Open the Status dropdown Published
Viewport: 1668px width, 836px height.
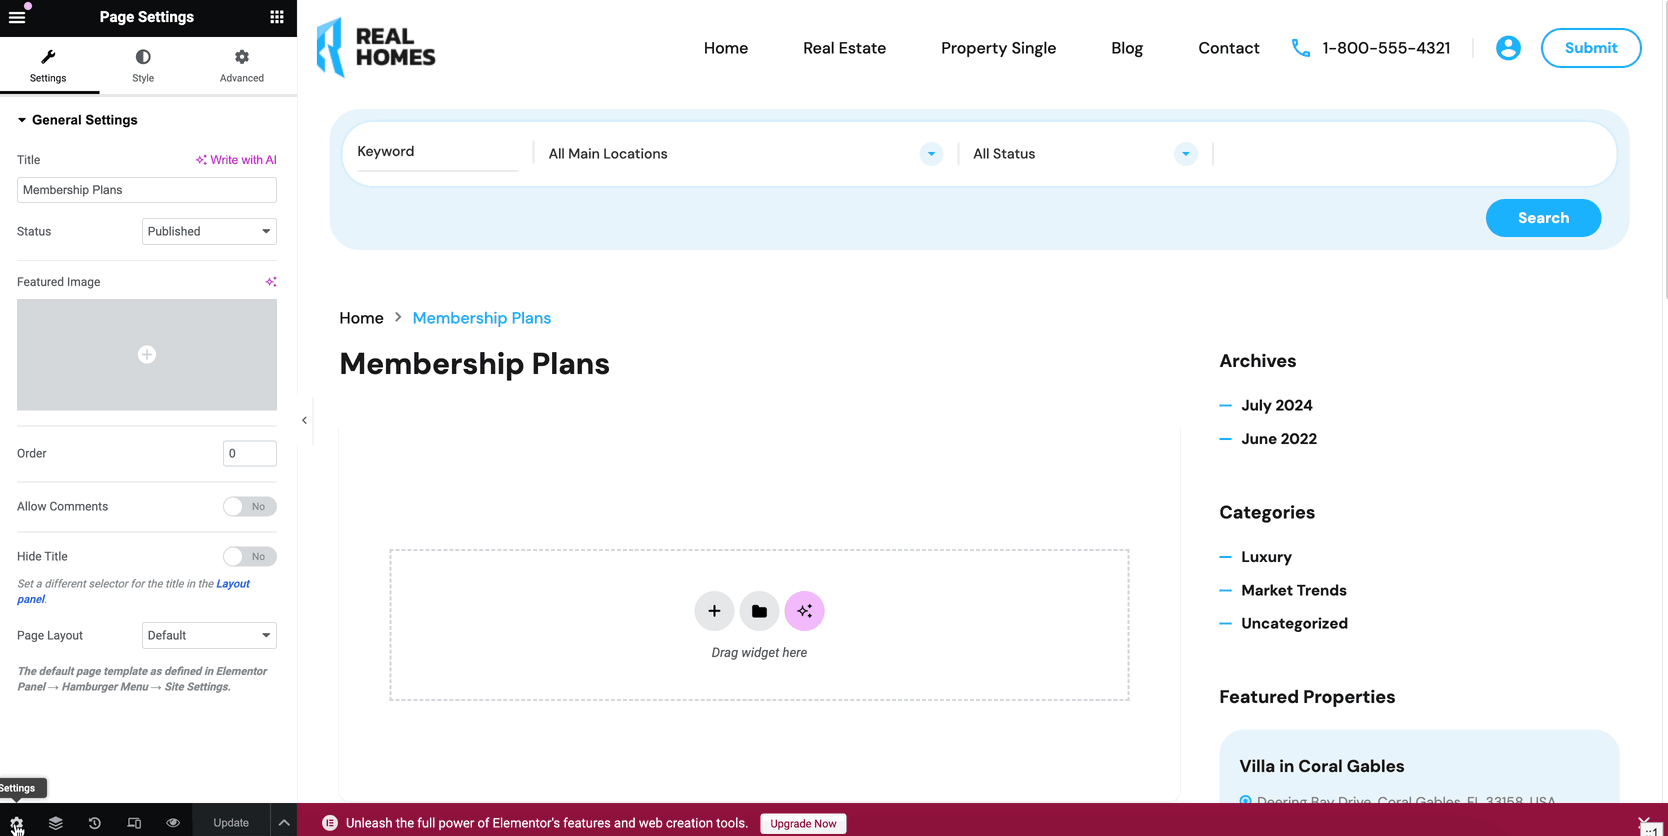click(x=209, y=231)
